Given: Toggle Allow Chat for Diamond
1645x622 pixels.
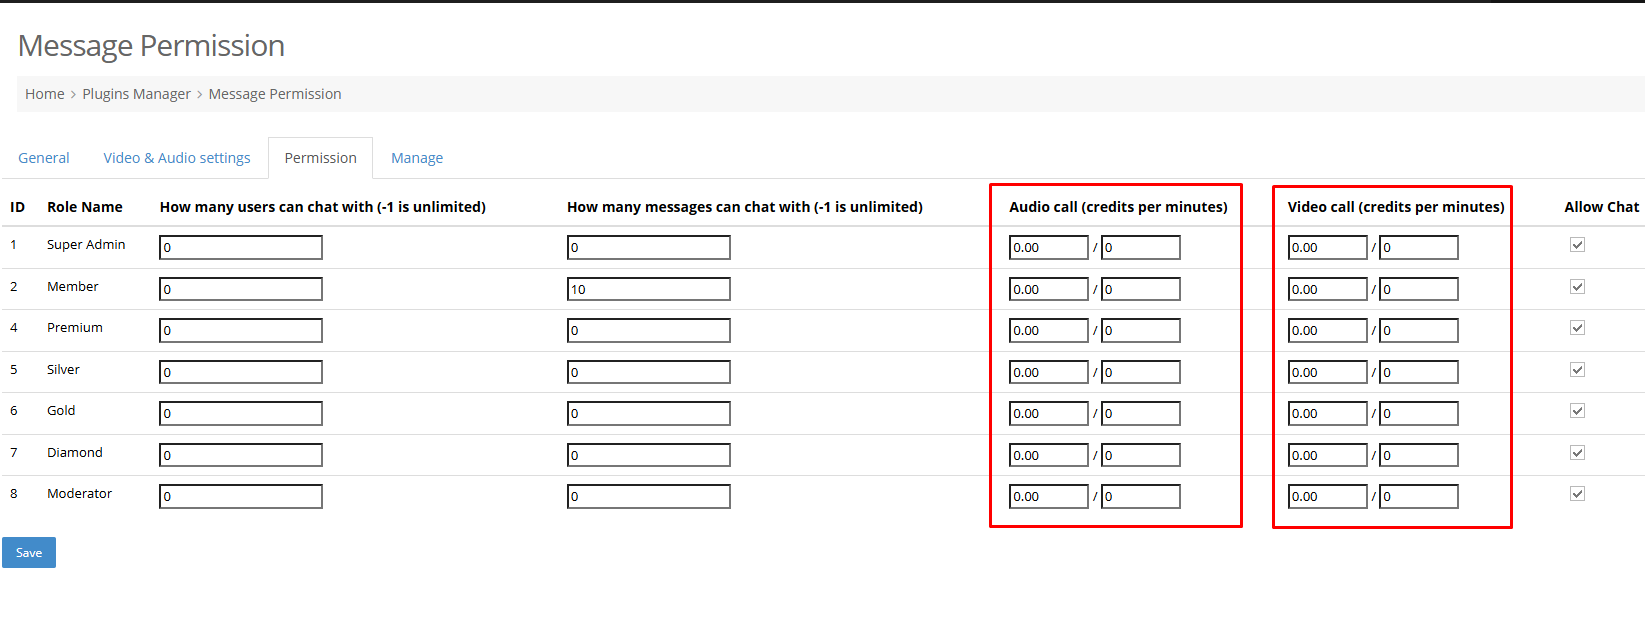Looking at the screenshot, I should [x=1577, y=453].
